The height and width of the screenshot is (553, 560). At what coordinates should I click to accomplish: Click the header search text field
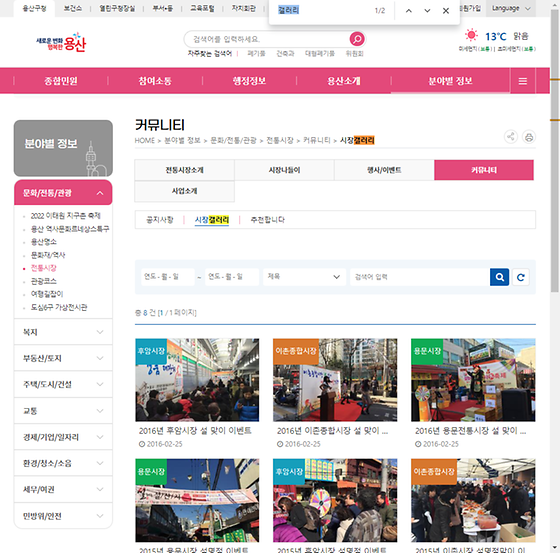pyautogui.click(x=268, y=39)
